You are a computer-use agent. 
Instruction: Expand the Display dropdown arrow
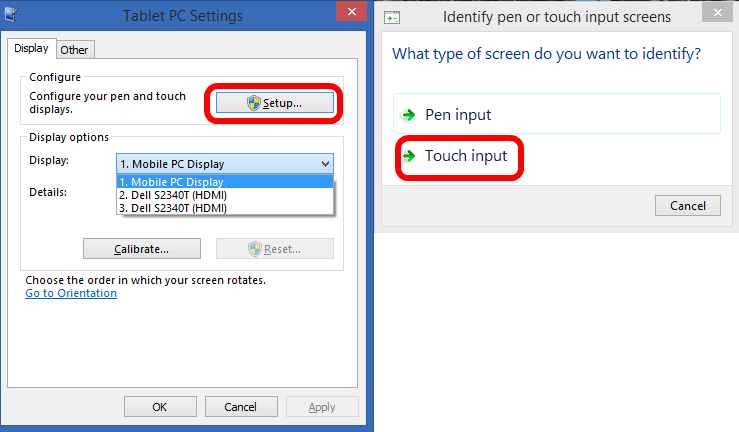[325, 164]
